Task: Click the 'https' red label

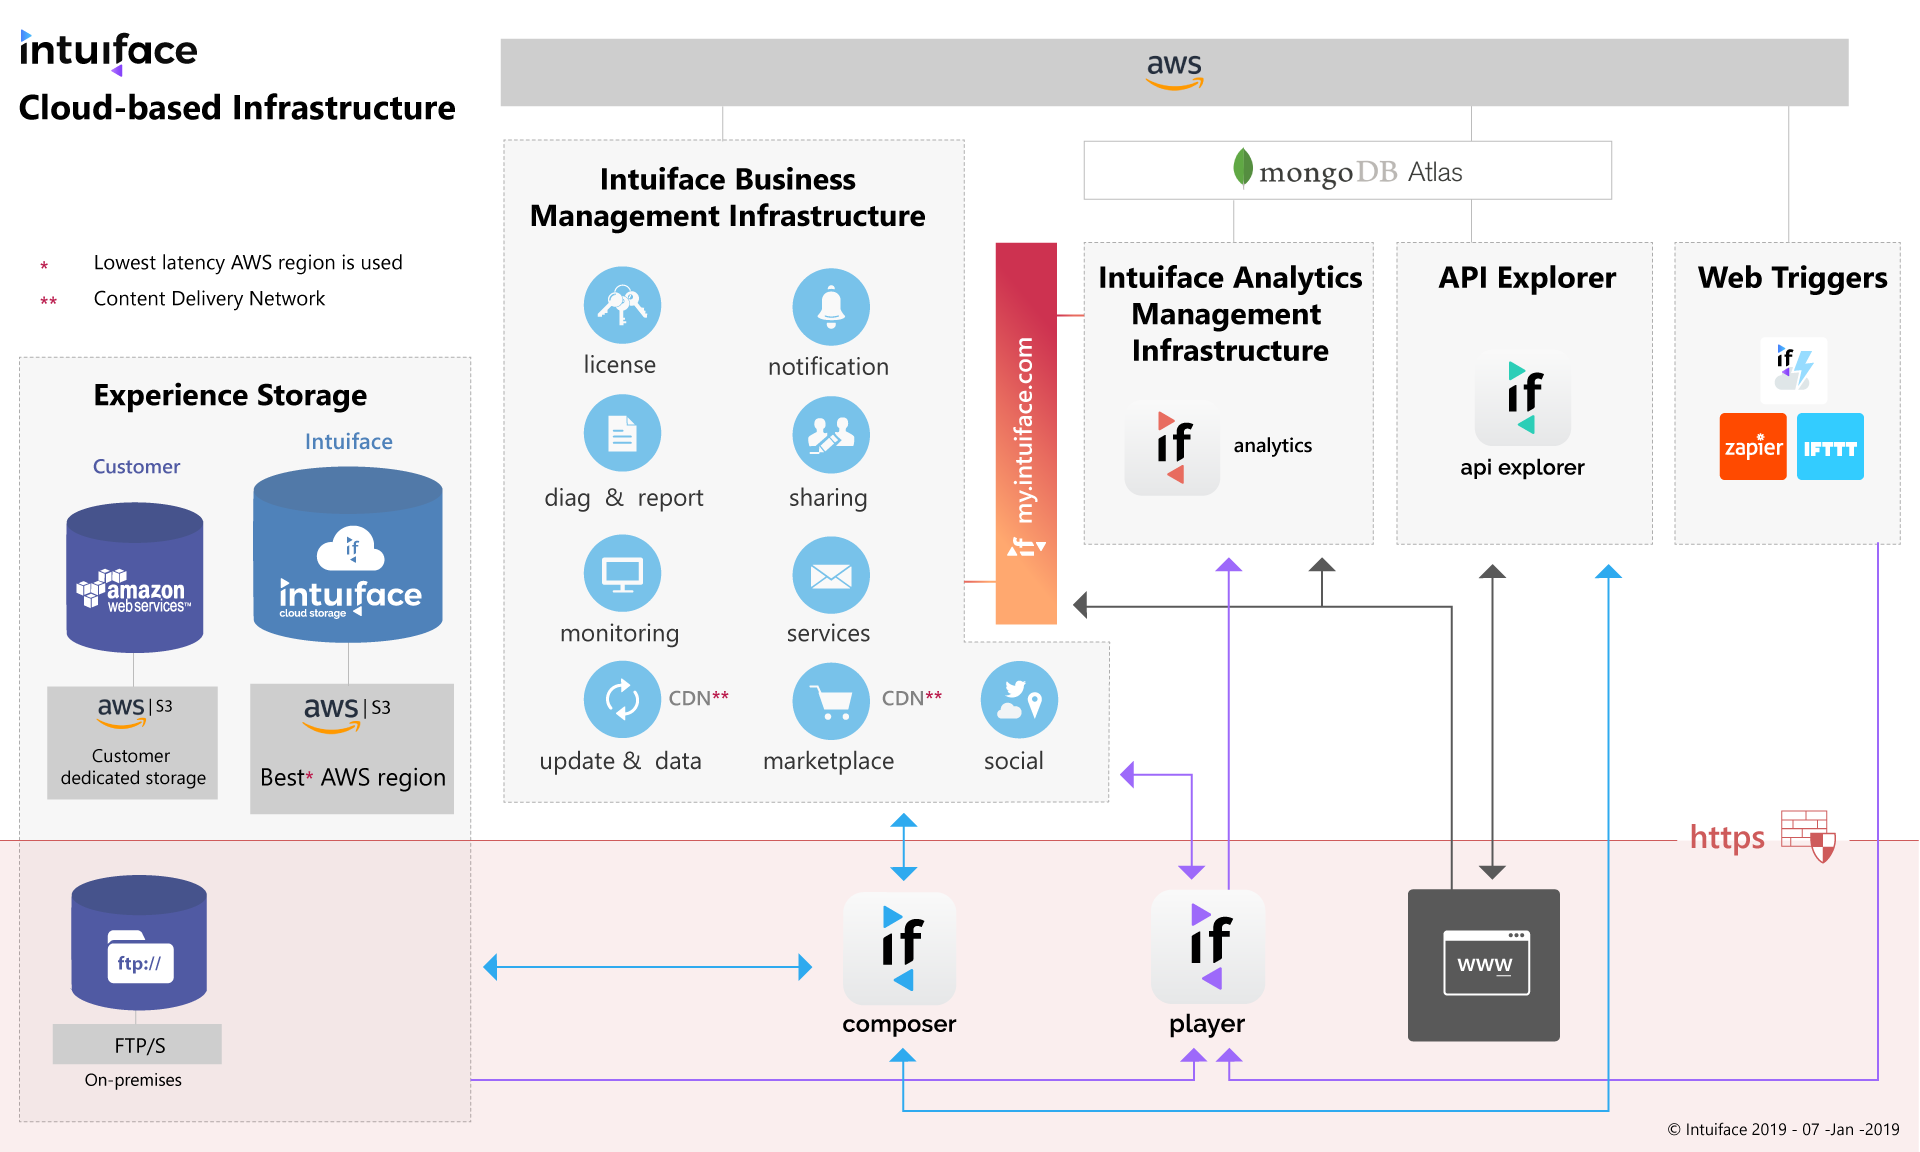Action: [x=1727, y=837]
